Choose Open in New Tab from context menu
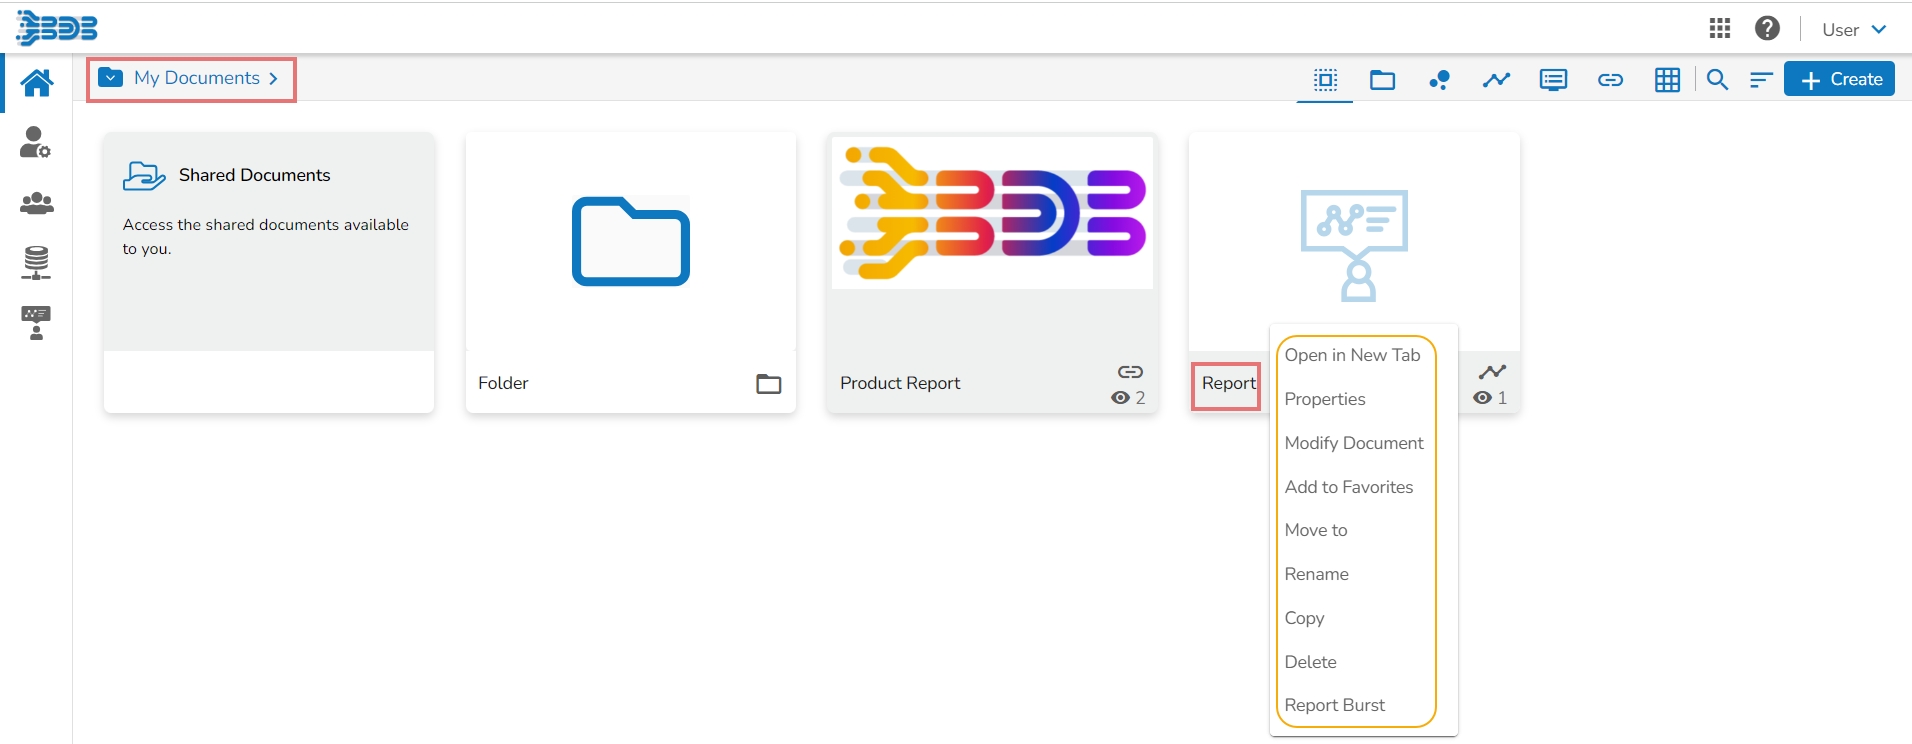1912x744 pixels. coord(1352,355)
